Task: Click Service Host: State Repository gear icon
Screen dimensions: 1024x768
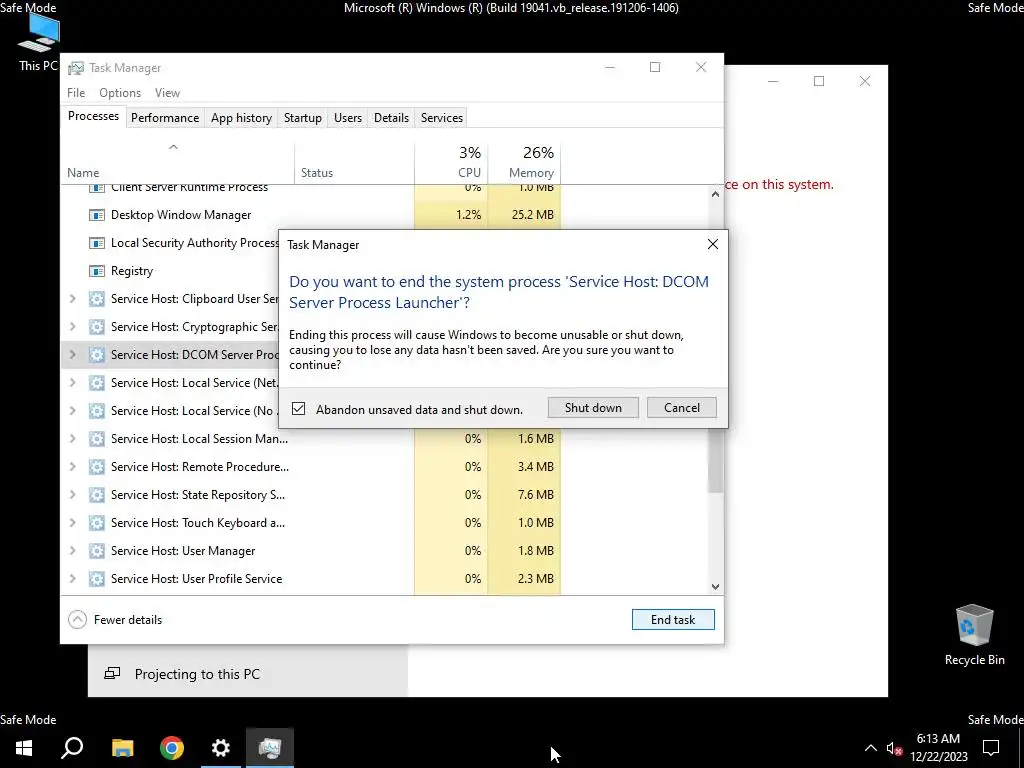Action: (97, 495)
